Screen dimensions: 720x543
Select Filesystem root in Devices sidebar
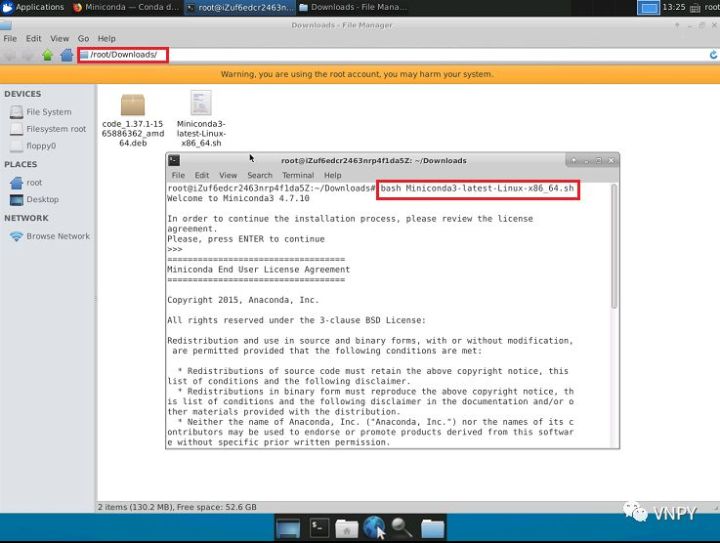tap(48, 129)
